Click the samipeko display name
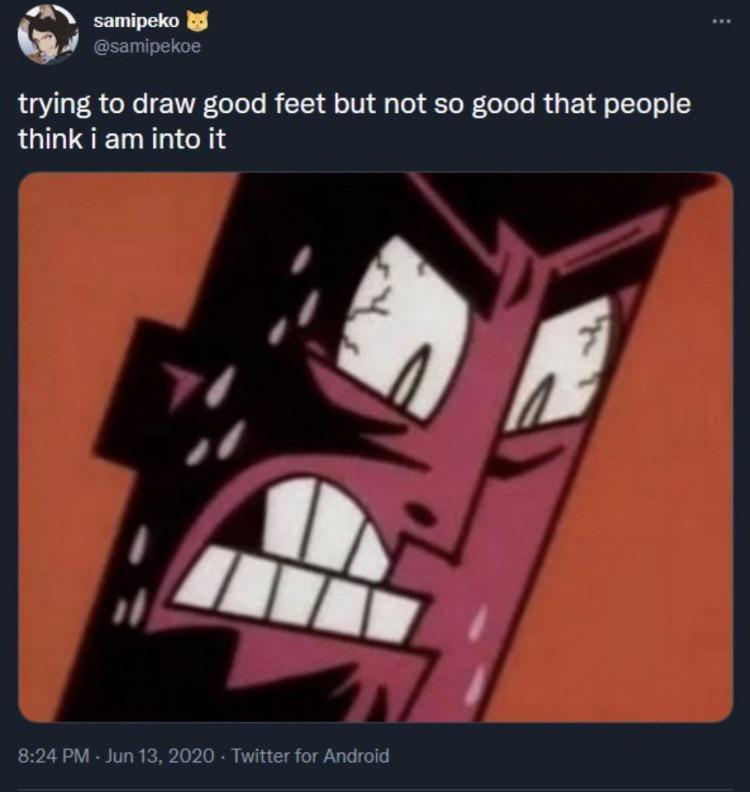Image resolution: width=750 pixels, height=792 pixels. pos(137,20)
